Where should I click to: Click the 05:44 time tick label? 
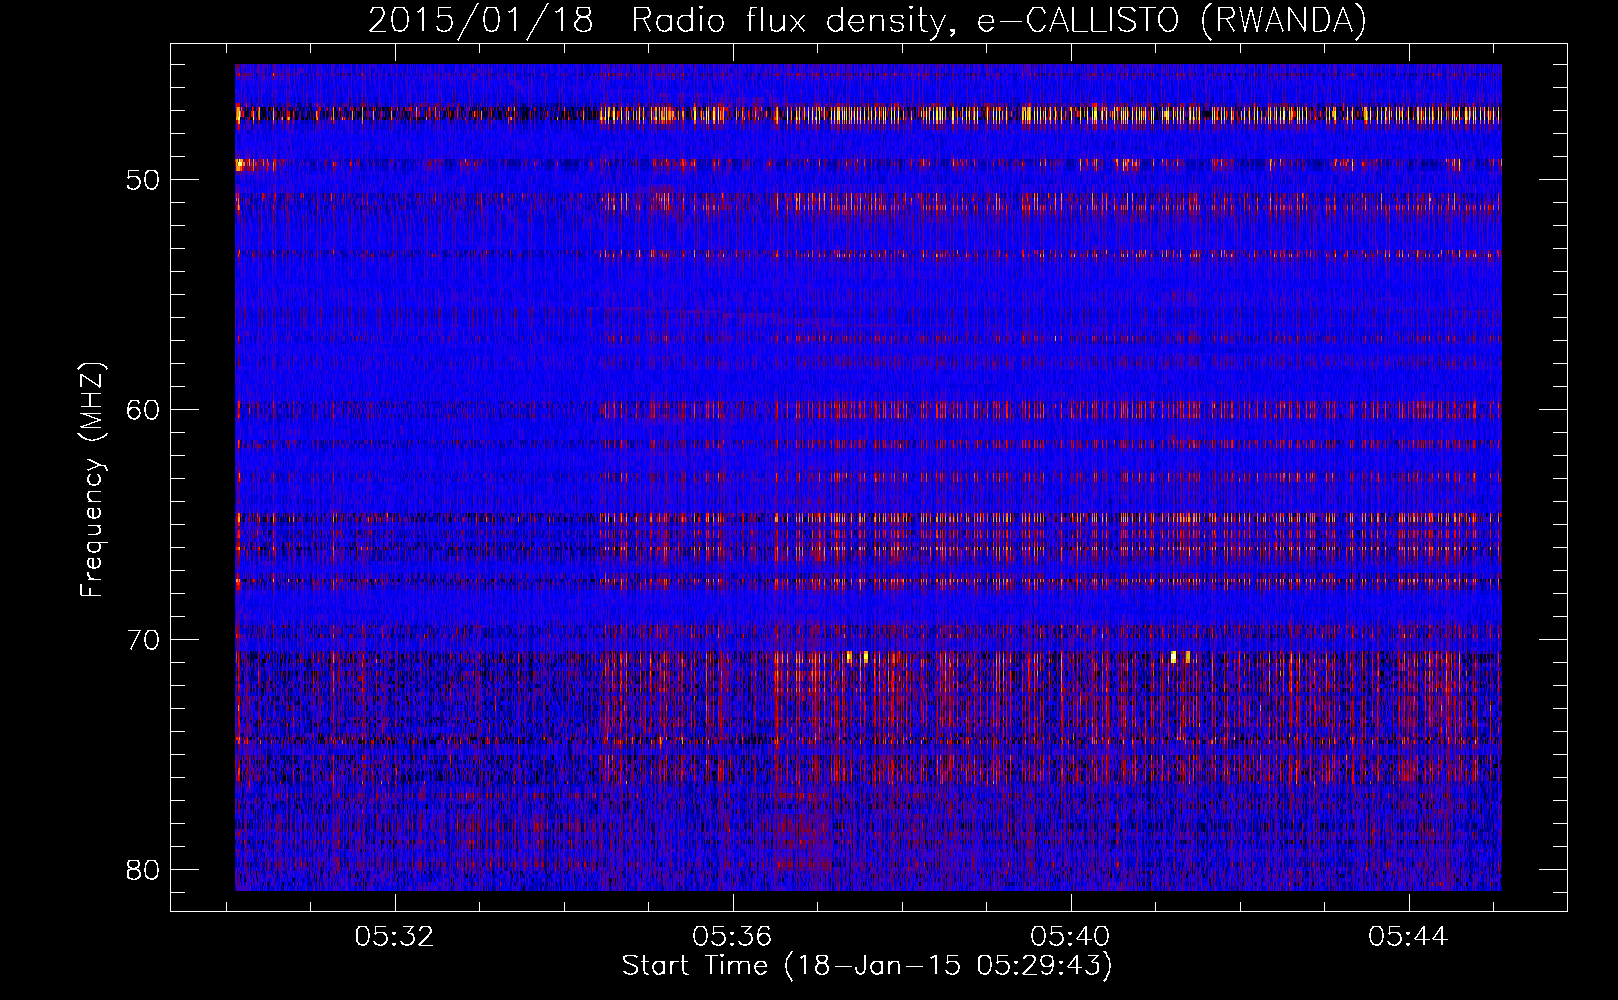click(1409, 937)
